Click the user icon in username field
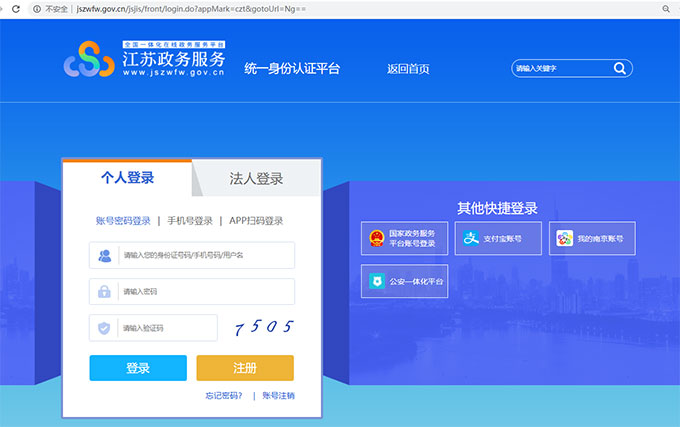The height and width of the screenshot is (427, 680). (x=105, y=256)
